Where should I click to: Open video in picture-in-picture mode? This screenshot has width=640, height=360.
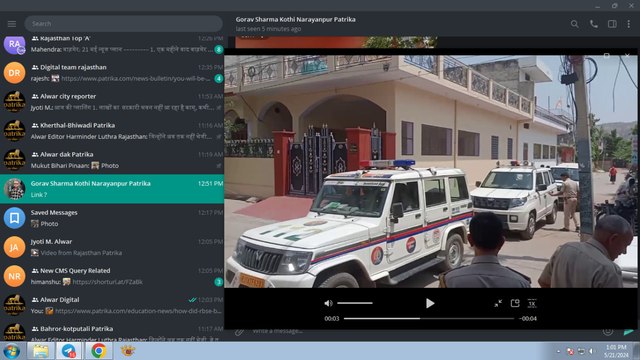point(515,303)
